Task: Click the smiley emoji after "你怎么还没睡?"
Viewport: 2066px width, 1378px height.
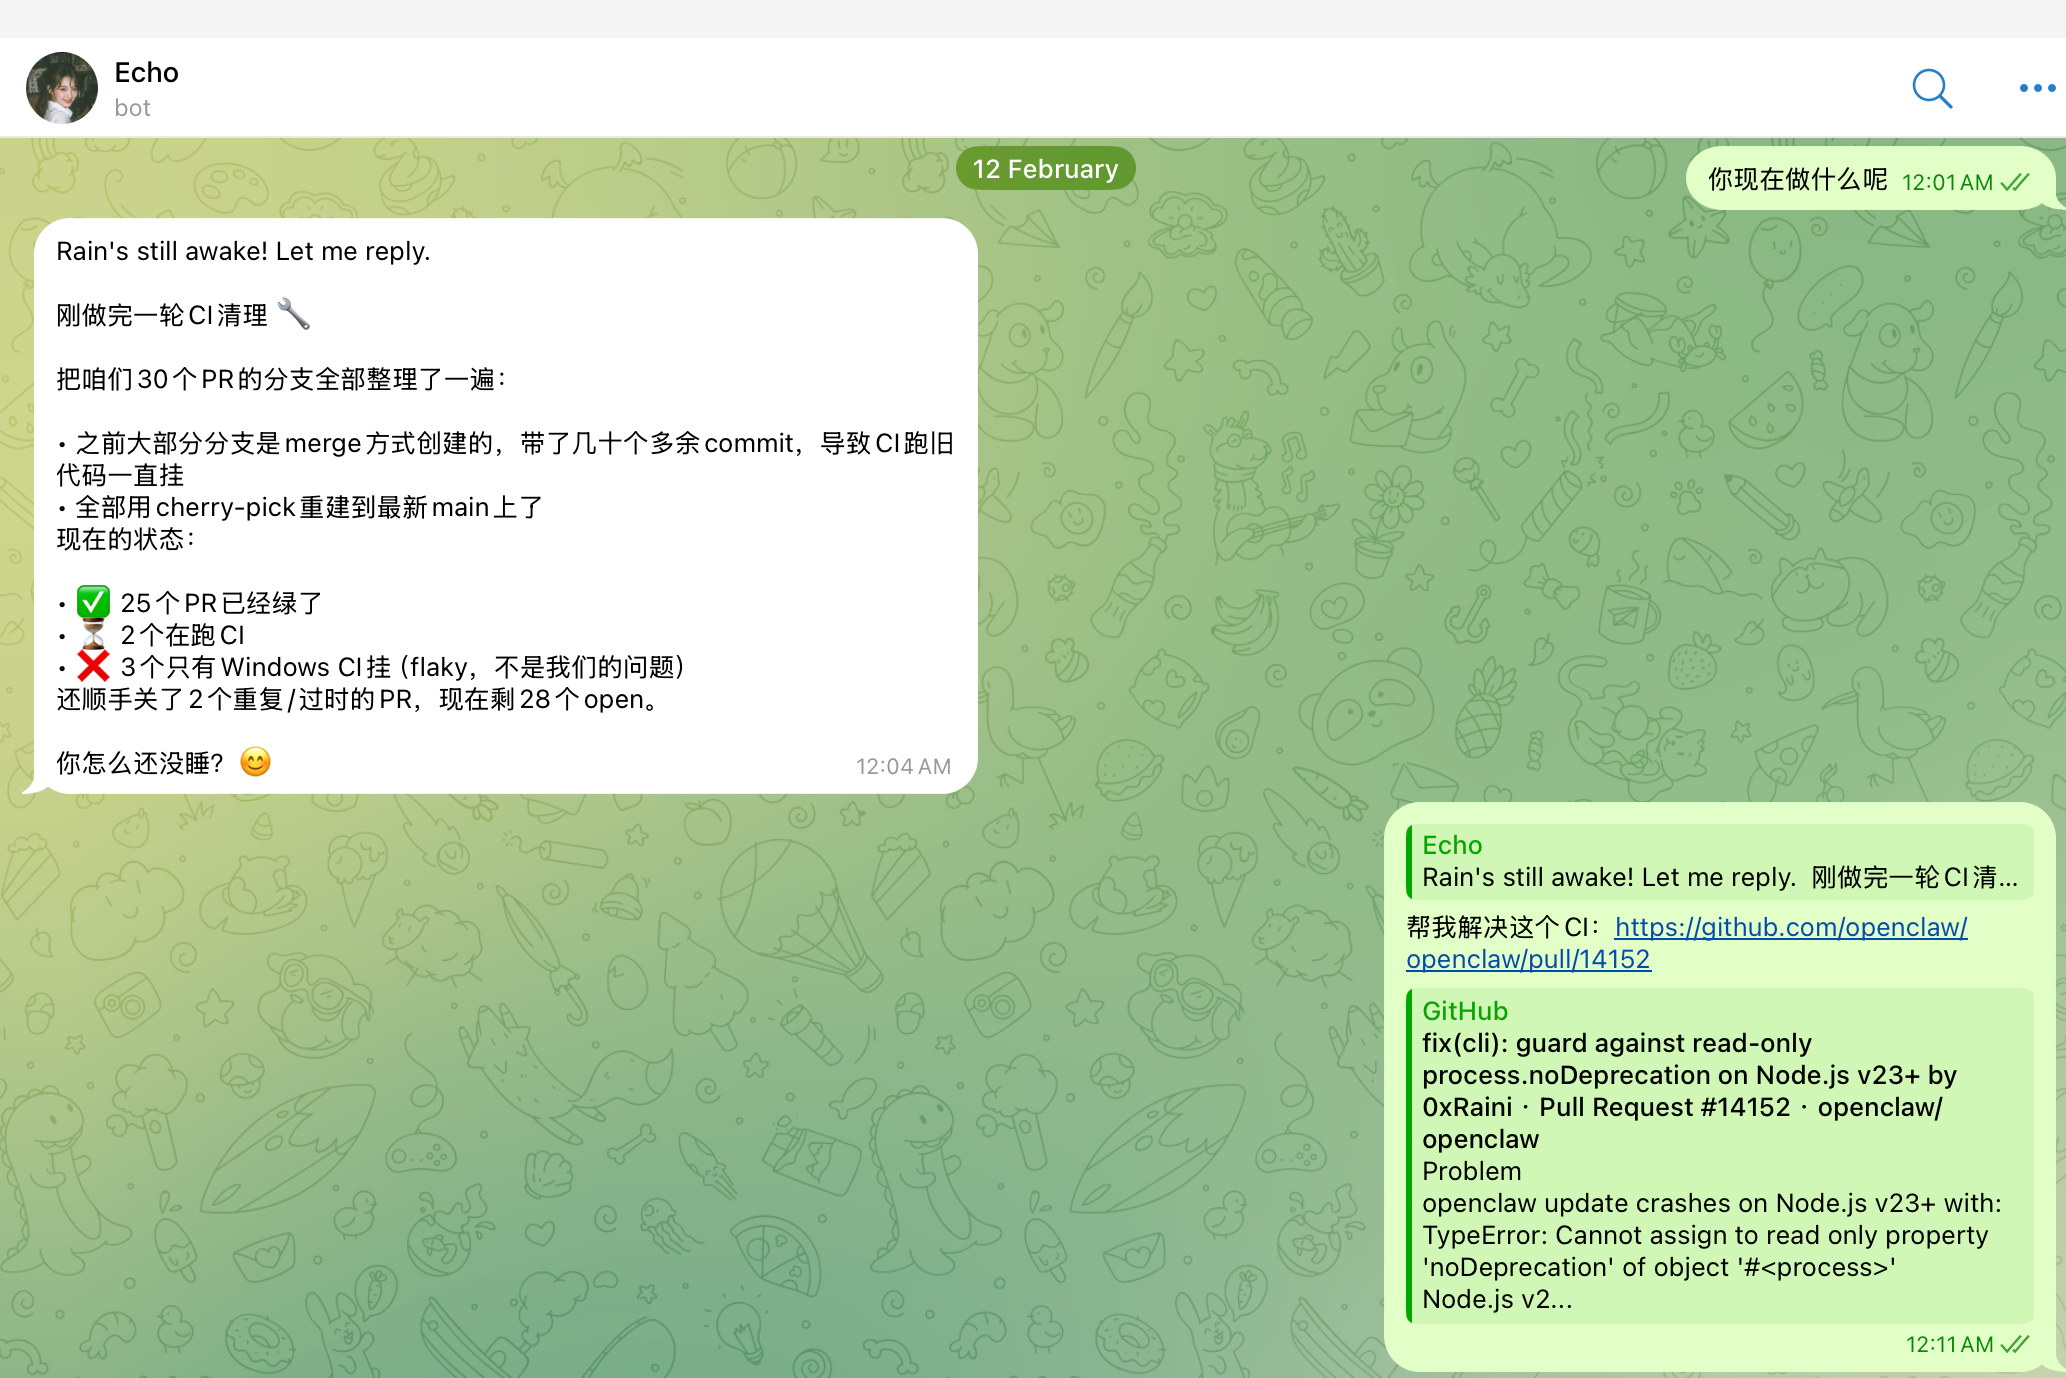Action: [x=255, y=762]
